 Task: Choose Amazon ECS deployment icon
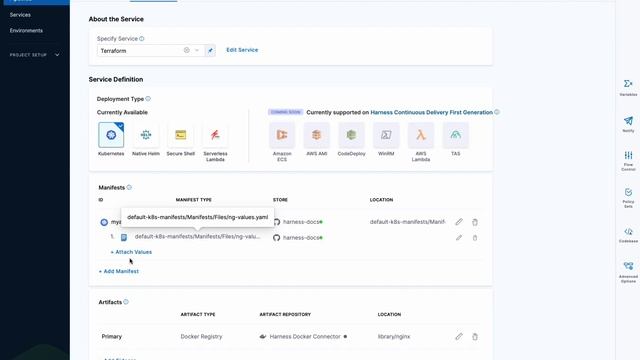[x=282, y=135]
